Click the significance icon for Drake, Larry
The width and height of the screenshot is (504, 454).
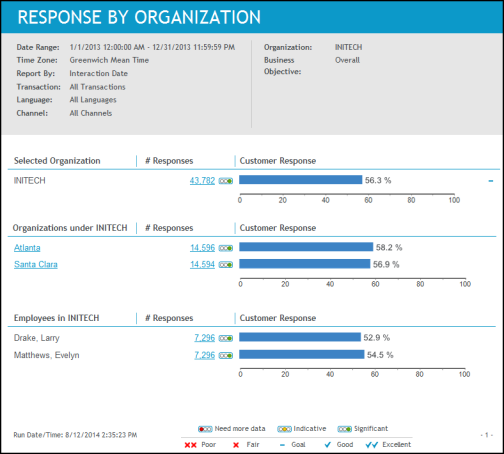(226, 338)
